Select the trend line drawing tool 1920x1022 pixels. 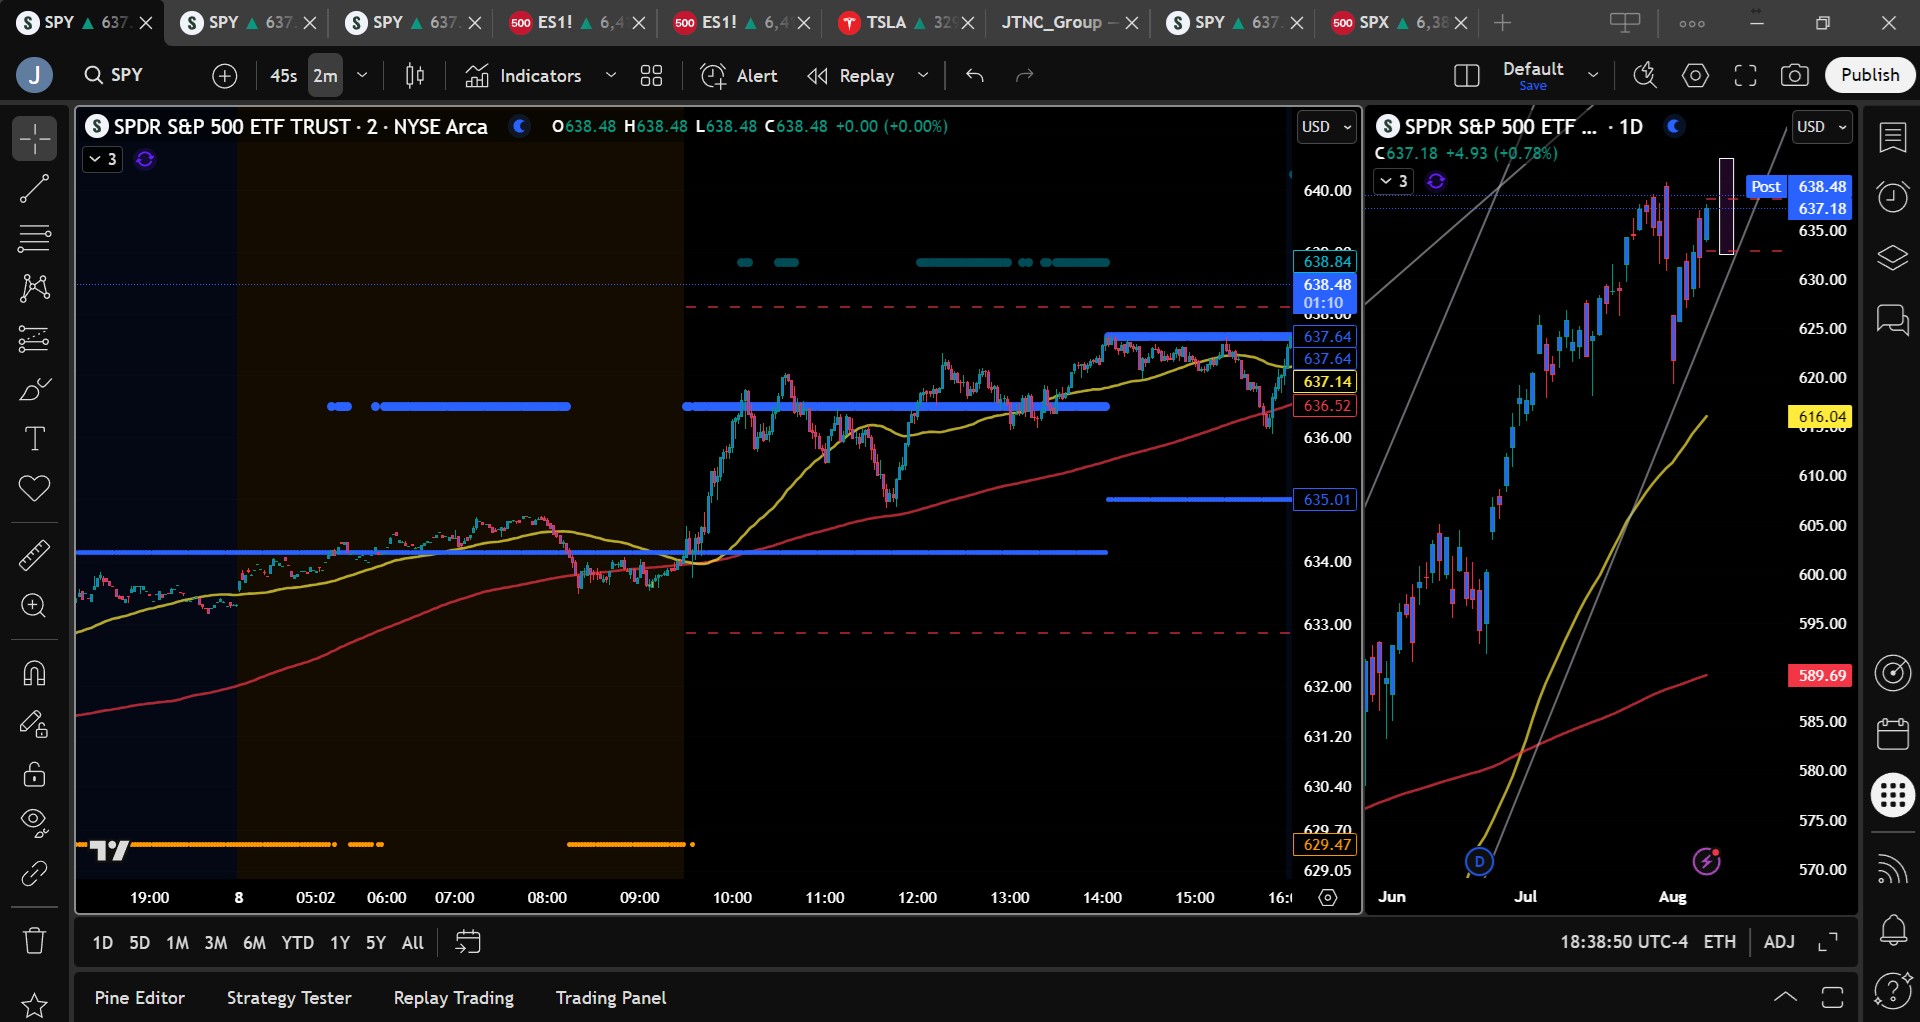[34, 189]
